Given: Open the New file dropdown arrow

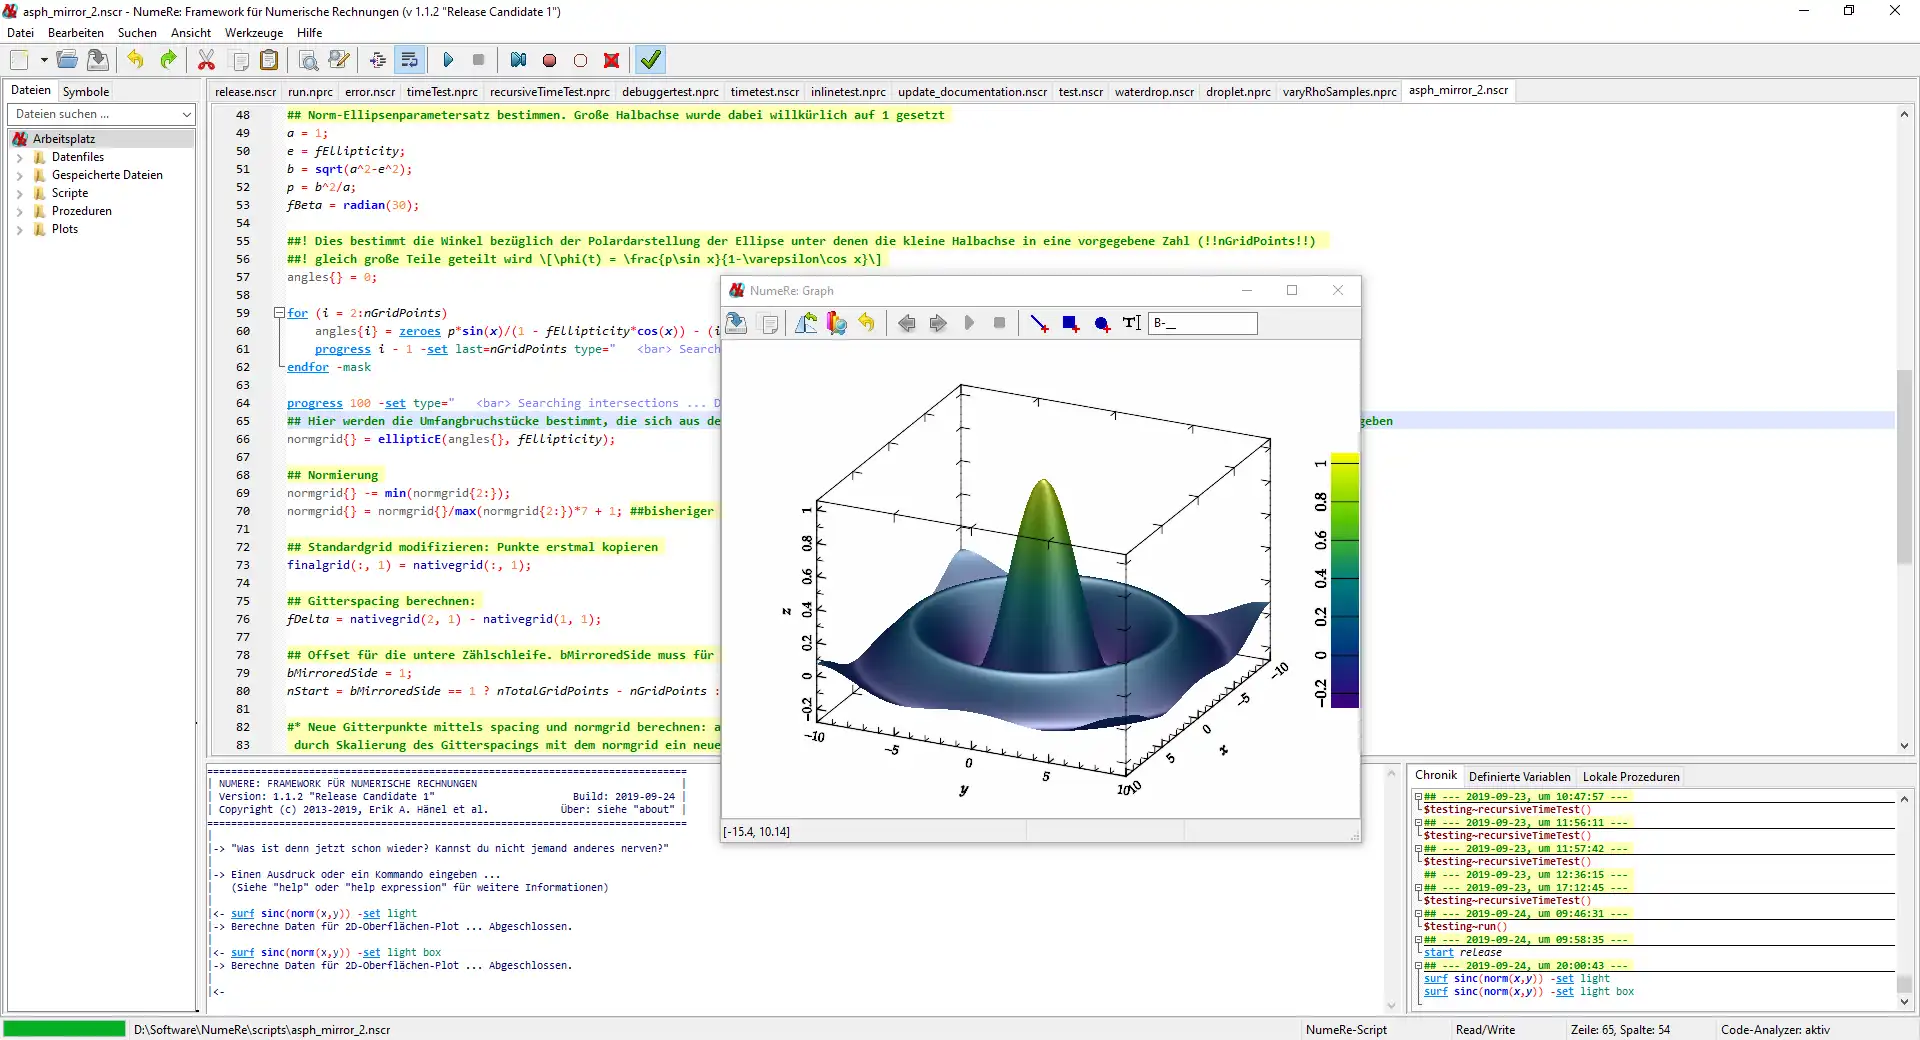Looking at the screenshot, I should [x=44, y=60].
